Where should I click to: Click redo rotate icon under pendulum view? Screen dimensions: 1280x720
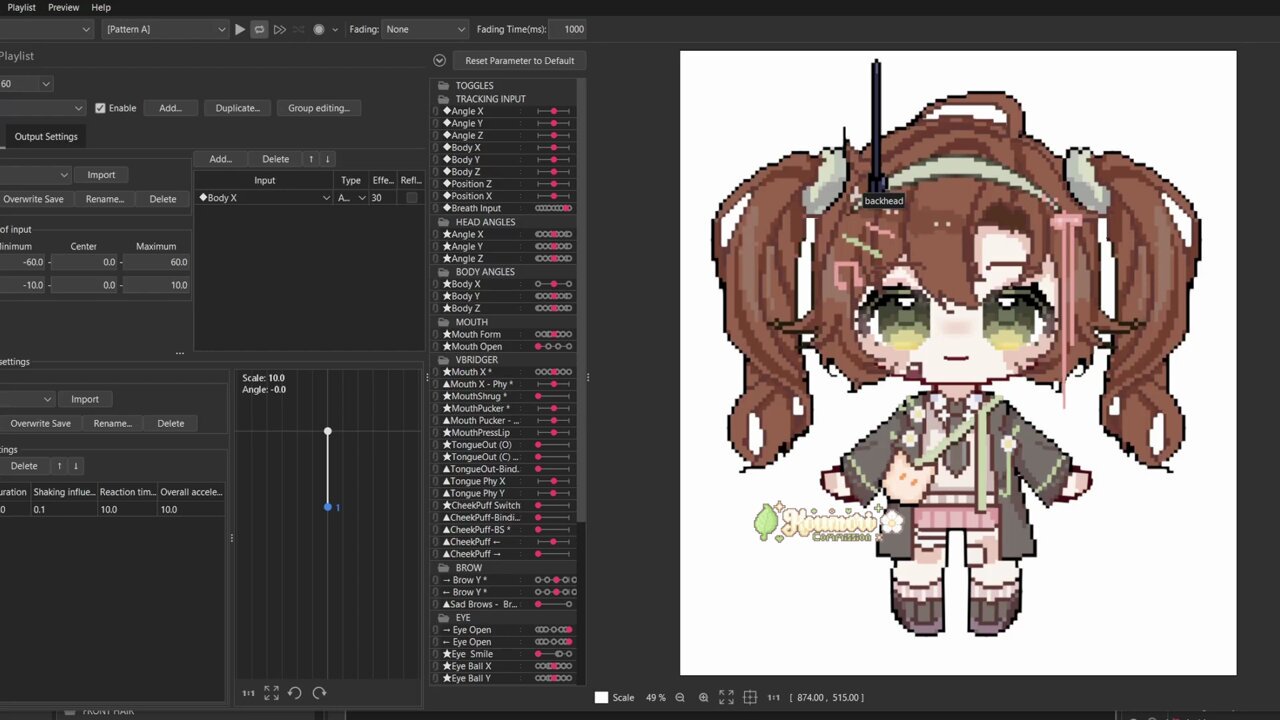pyautogui.click(x=319, y=693)
